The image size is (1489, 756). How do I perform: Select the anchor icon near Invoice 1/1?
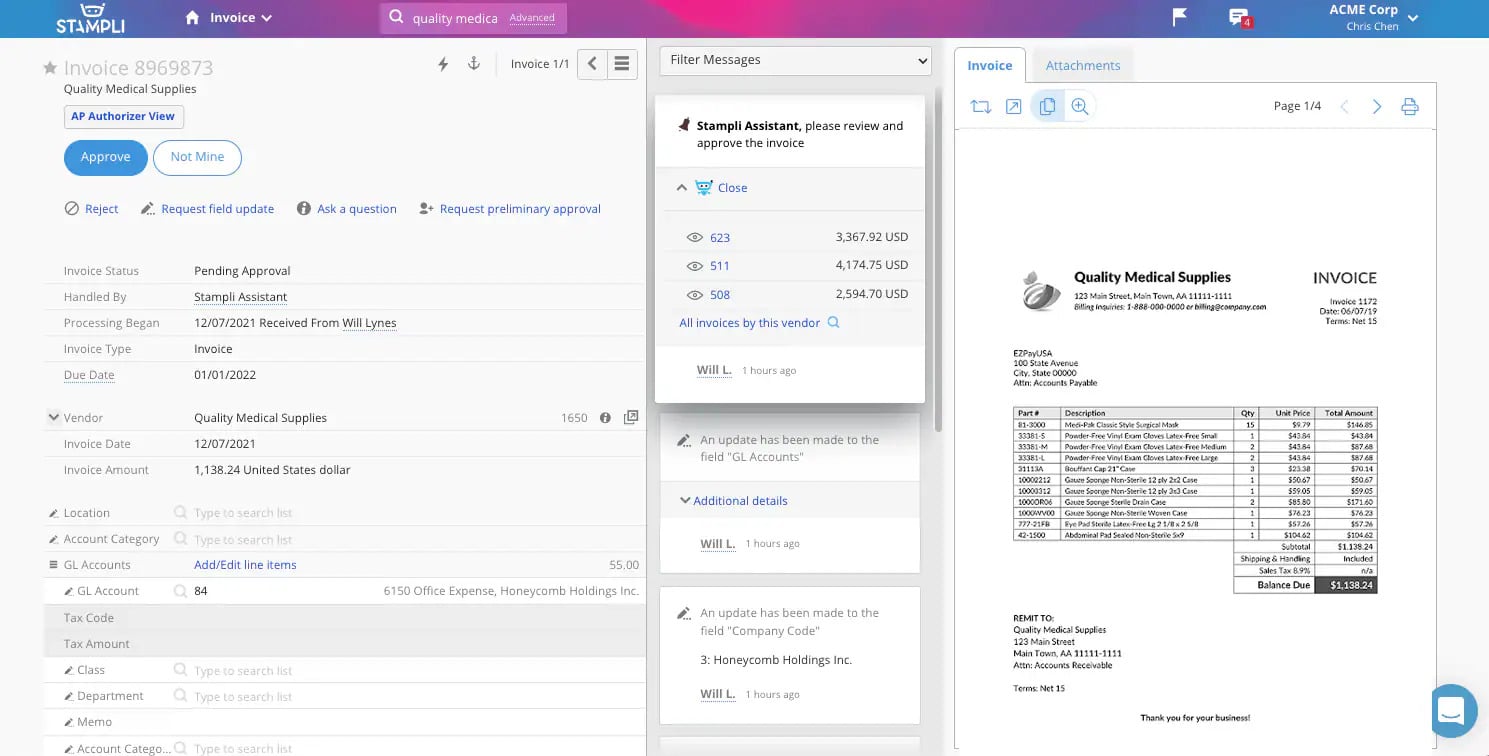pos(474,62)
